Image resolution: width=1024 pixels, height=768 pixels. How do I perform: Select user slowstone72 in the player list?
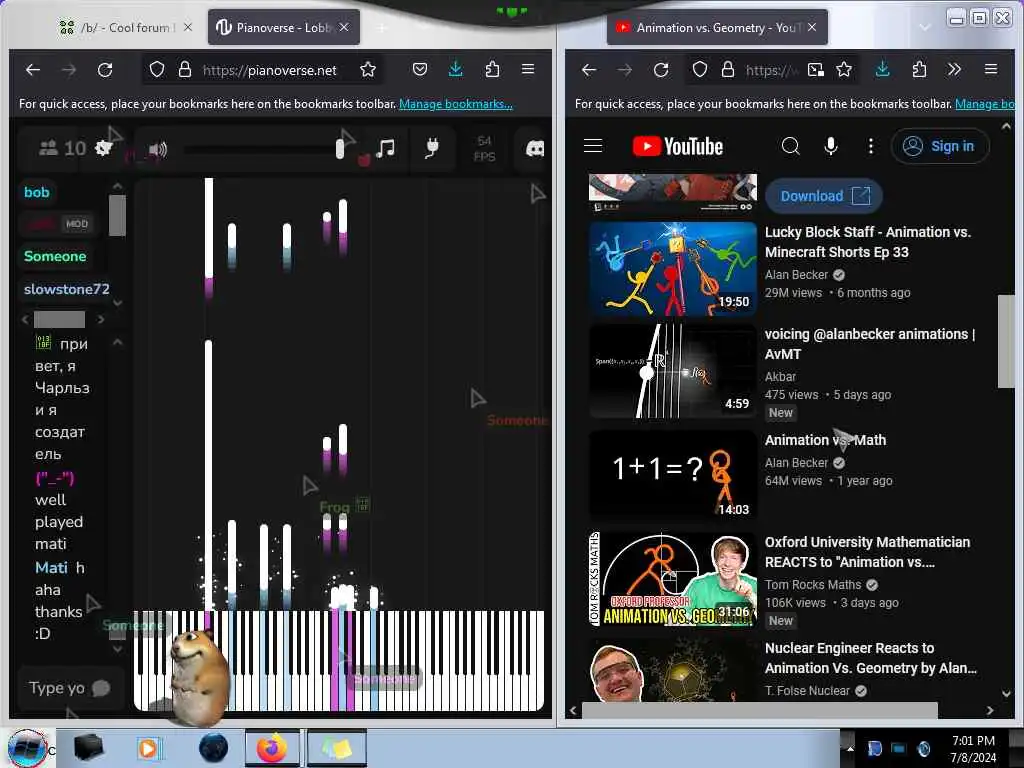point(67,289)
